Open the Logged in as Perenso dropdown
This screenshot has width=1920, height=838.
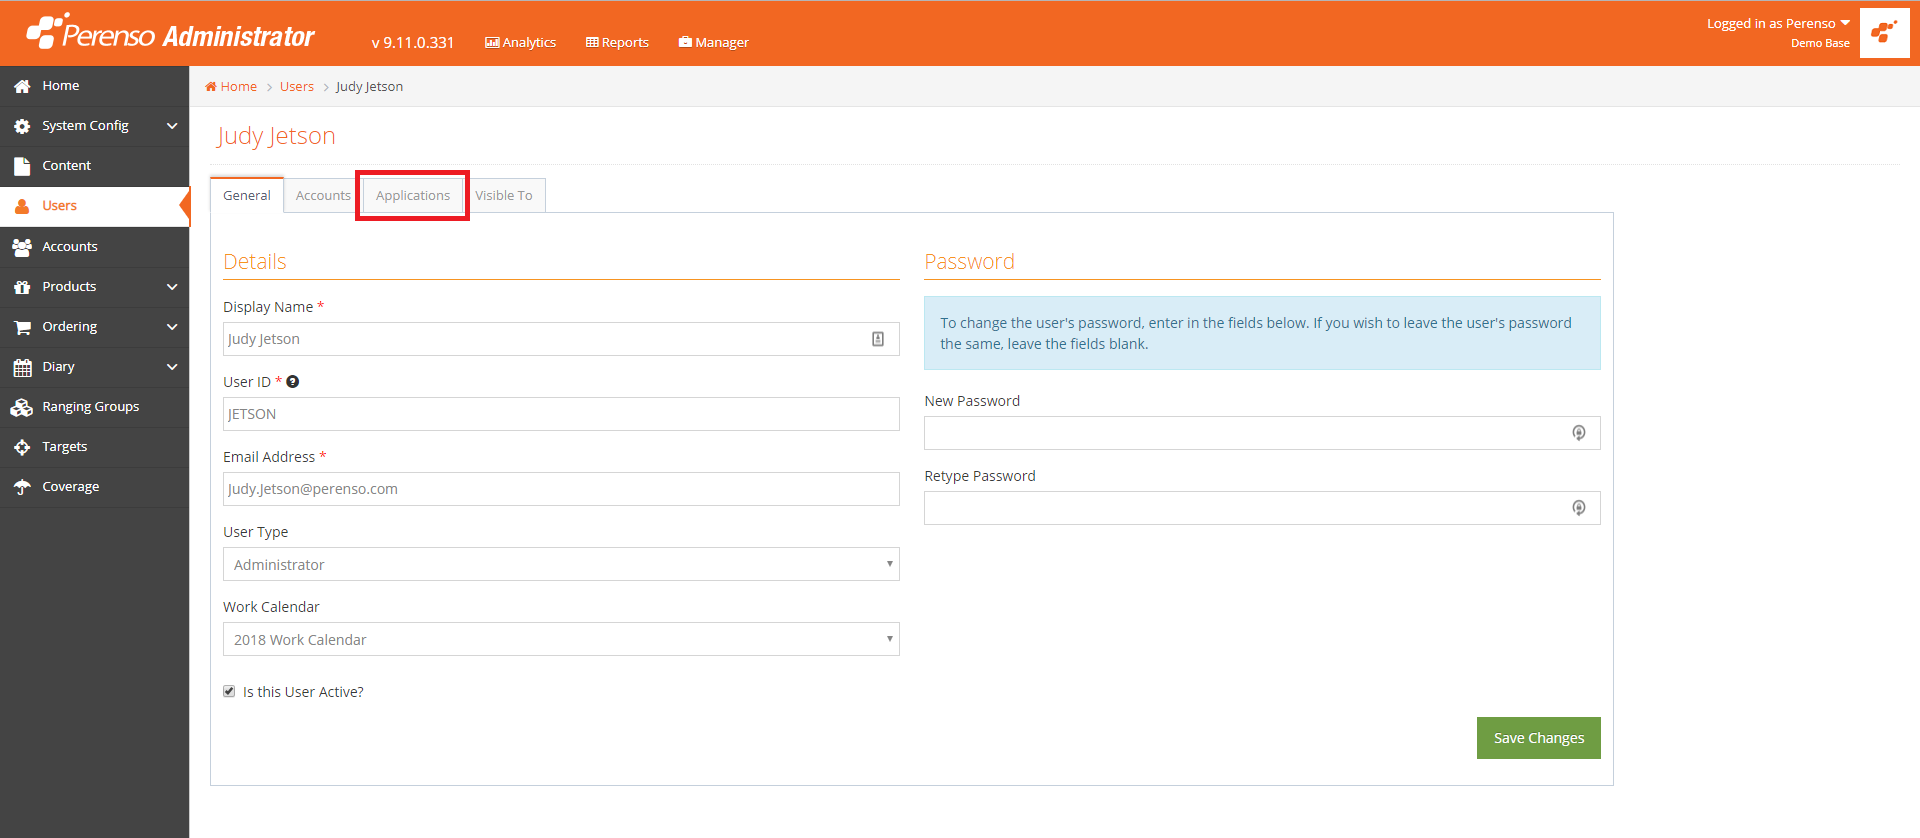coord(1778,24)
